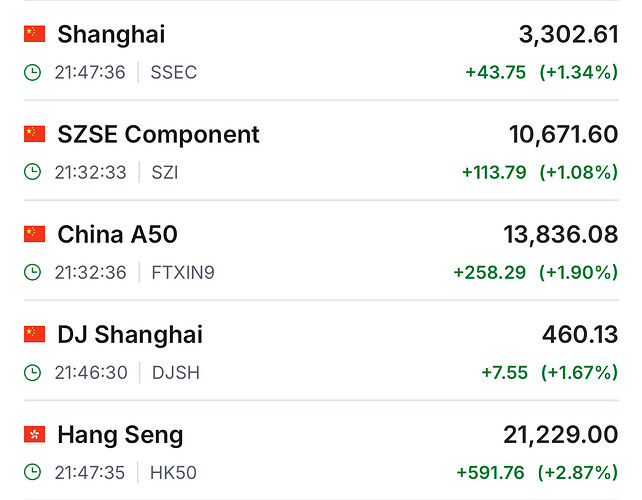642x500 pixels.
Task: Open the China A50 index page
Action: (117, 234)
